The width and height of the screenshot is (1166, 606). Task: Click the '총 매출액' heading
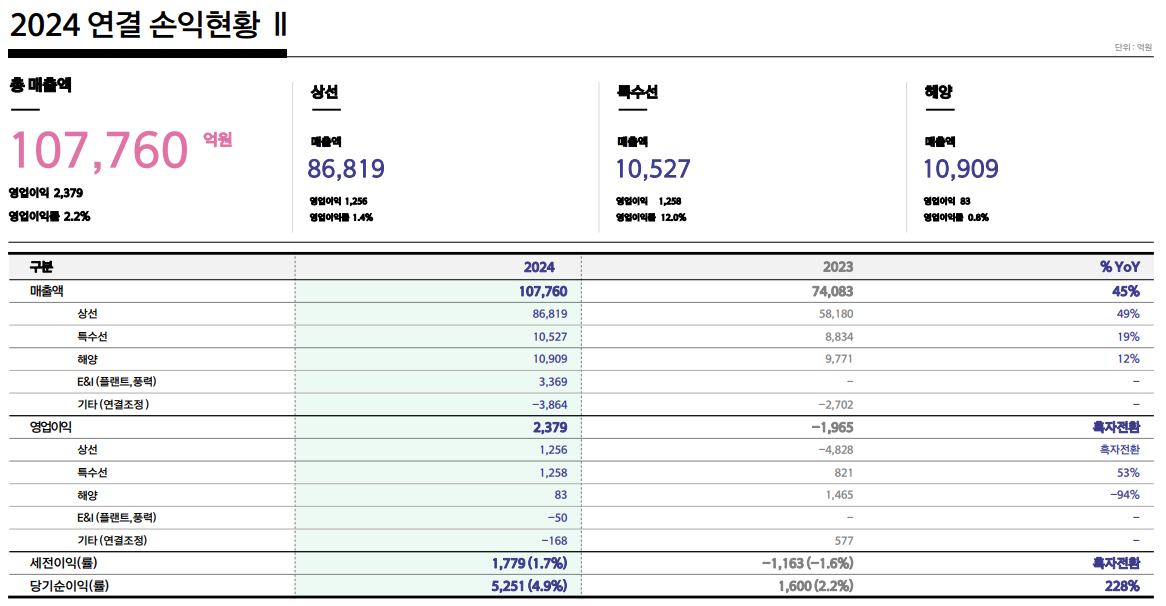(x=40, y=86)
